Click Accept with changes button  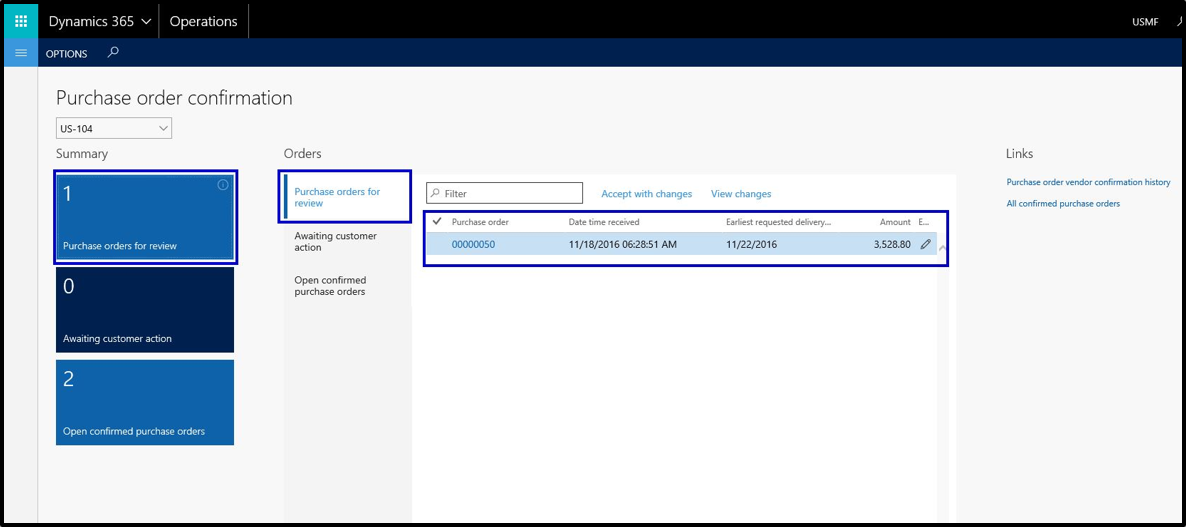[646, 194]
